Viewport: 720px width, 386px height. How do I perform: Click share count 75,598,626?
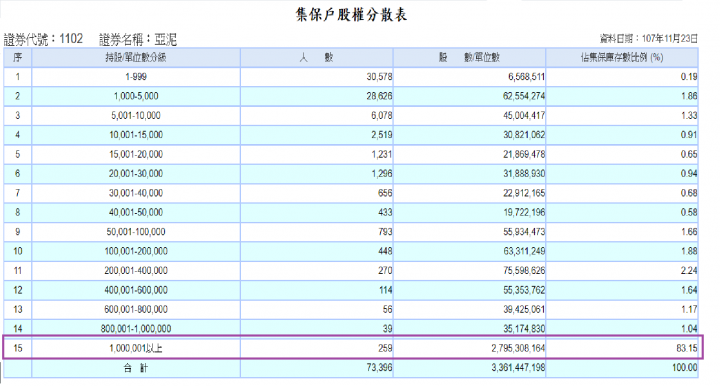pos(524,271)
